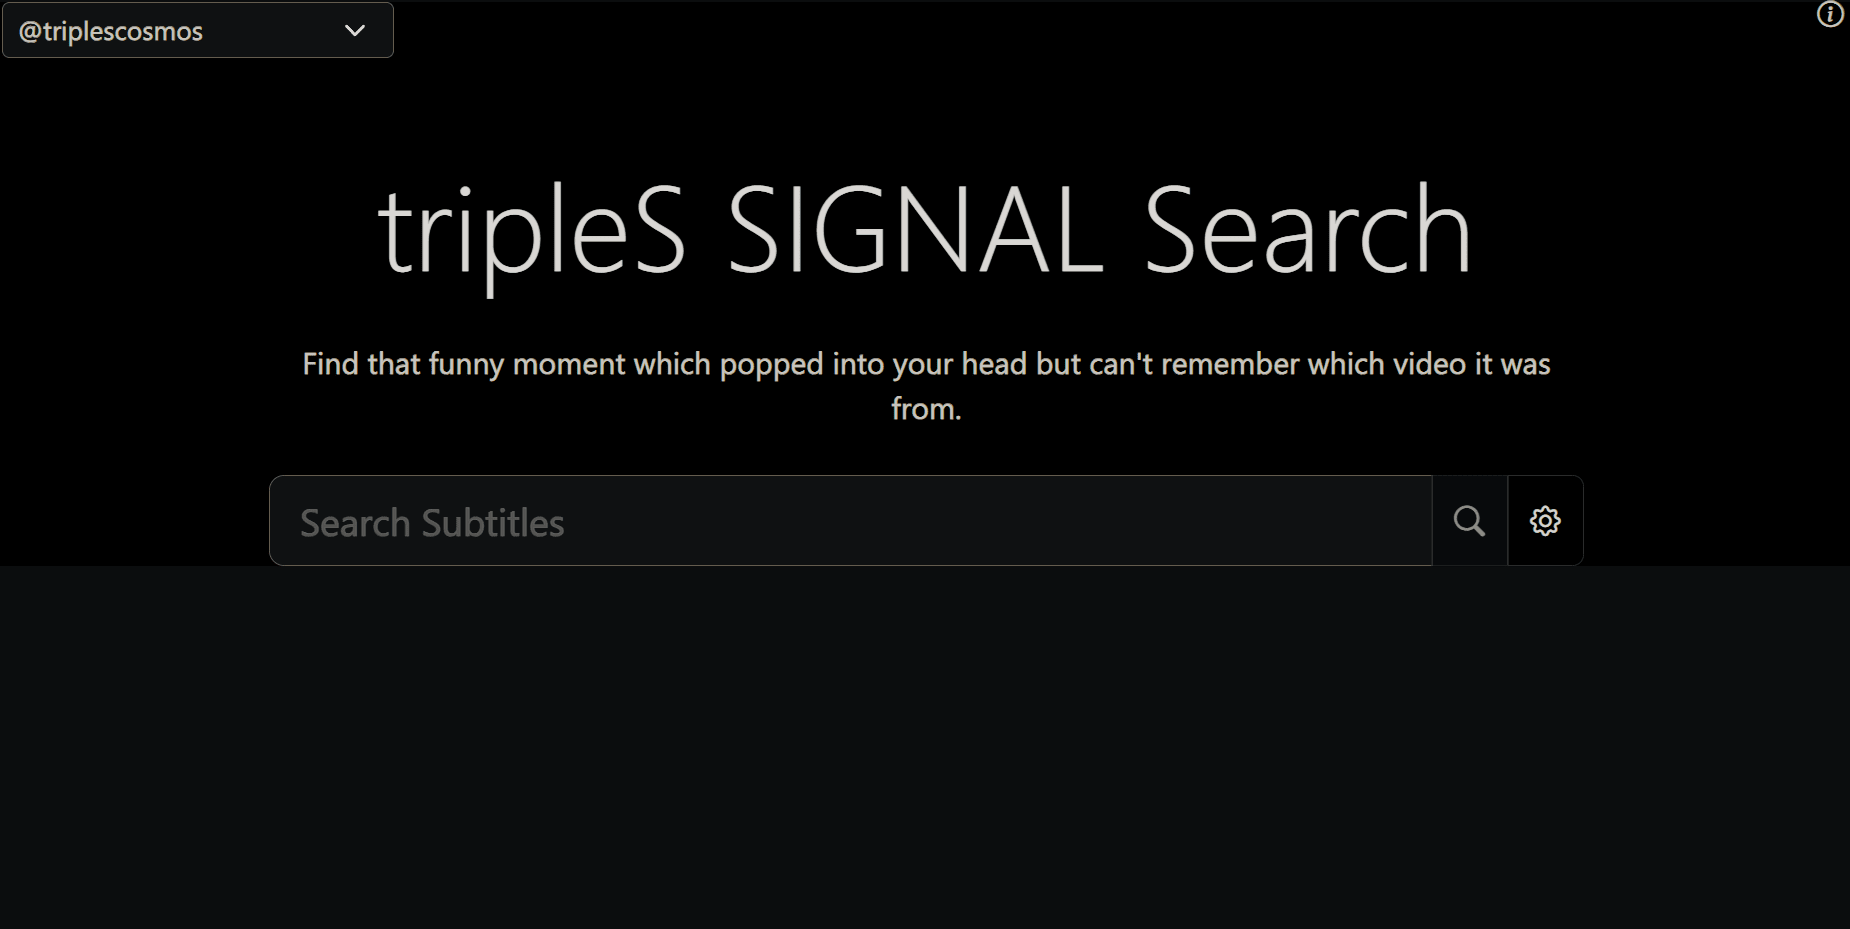Click the word 'tripleS' in the heading
This screenshot has height=929, width=1850.
(531, 236)
